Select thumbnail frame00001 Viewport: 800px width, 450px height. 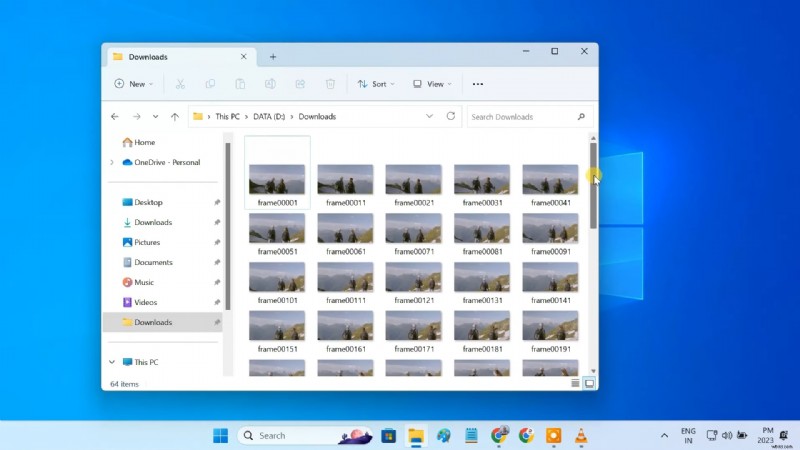coord(277,179)
